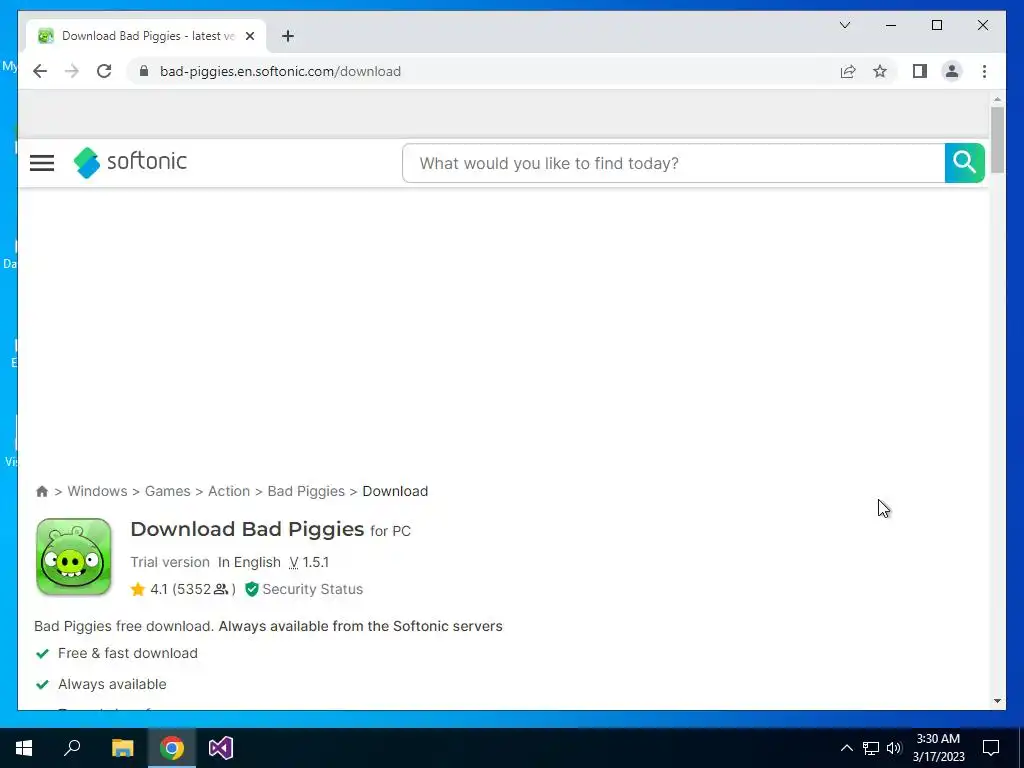Click the network tray icon
Screen dimensions: 1024x768
coord(871,748)
